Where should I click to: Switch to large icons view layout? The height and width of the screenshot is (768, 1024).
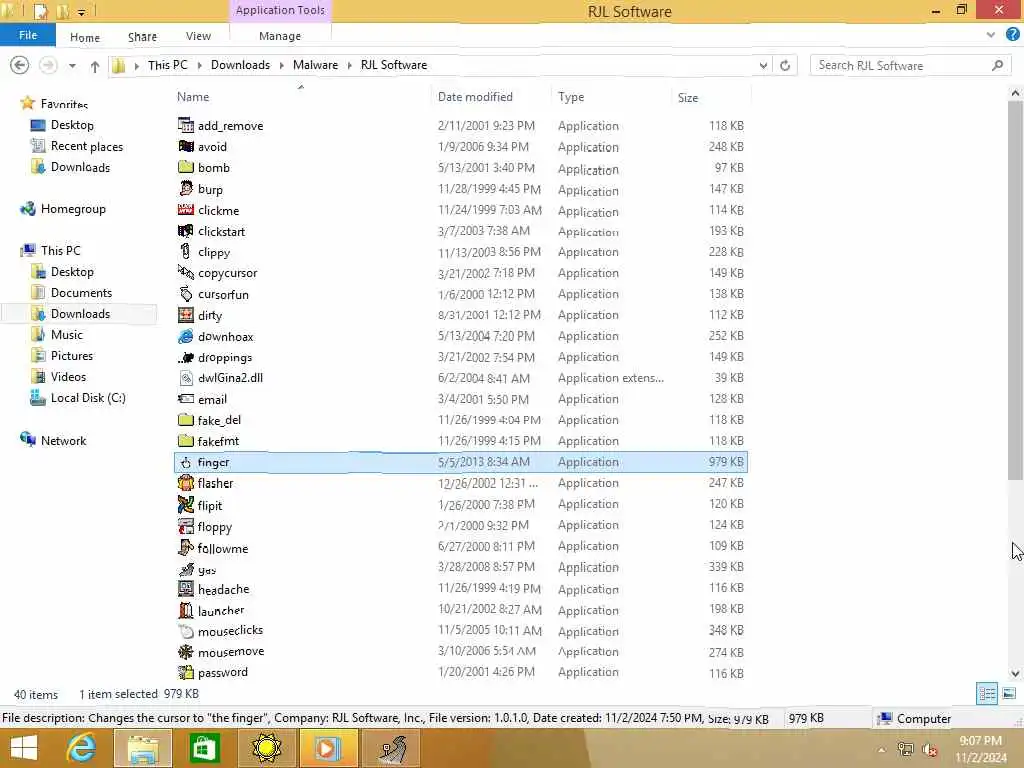coord(1009,694)
